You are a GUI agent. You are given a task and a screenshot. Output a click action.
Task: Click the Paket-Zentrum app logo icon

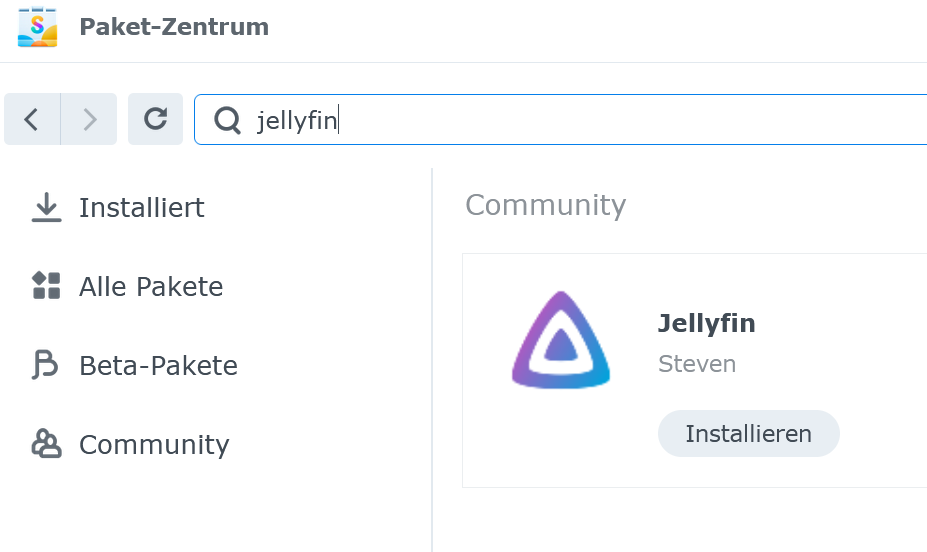37,27
